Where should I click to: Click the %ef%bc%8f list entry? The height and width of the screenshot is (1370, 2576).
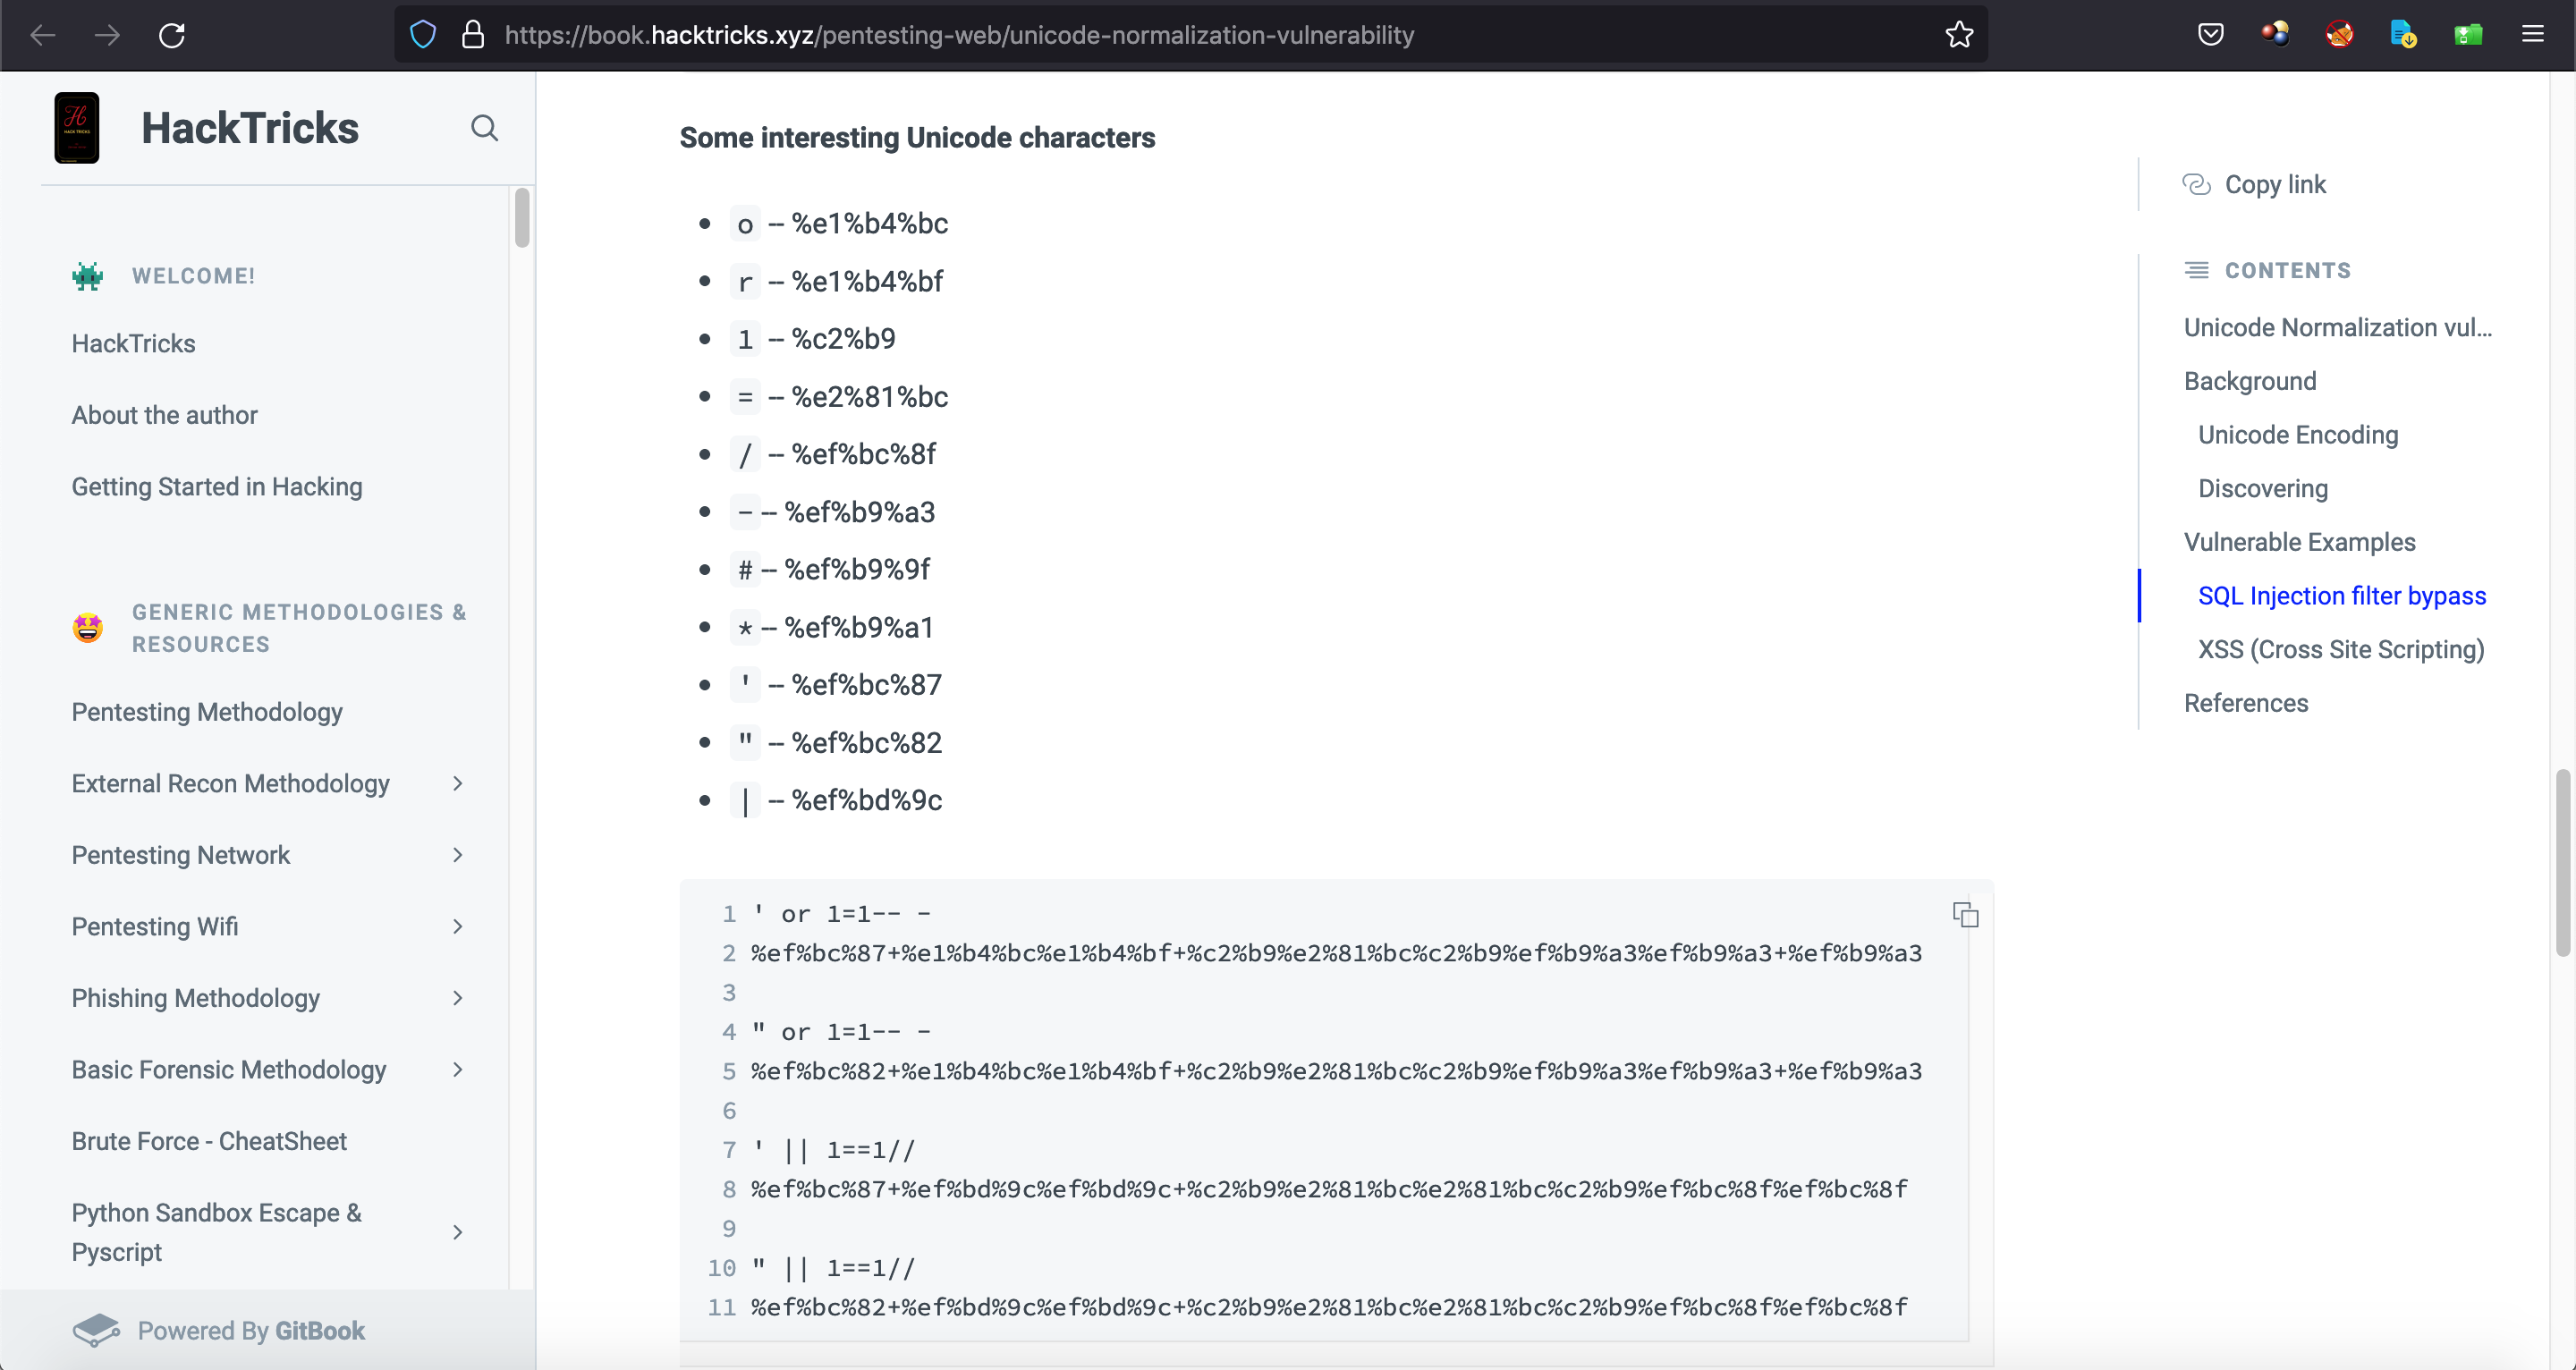click(832, 454)
